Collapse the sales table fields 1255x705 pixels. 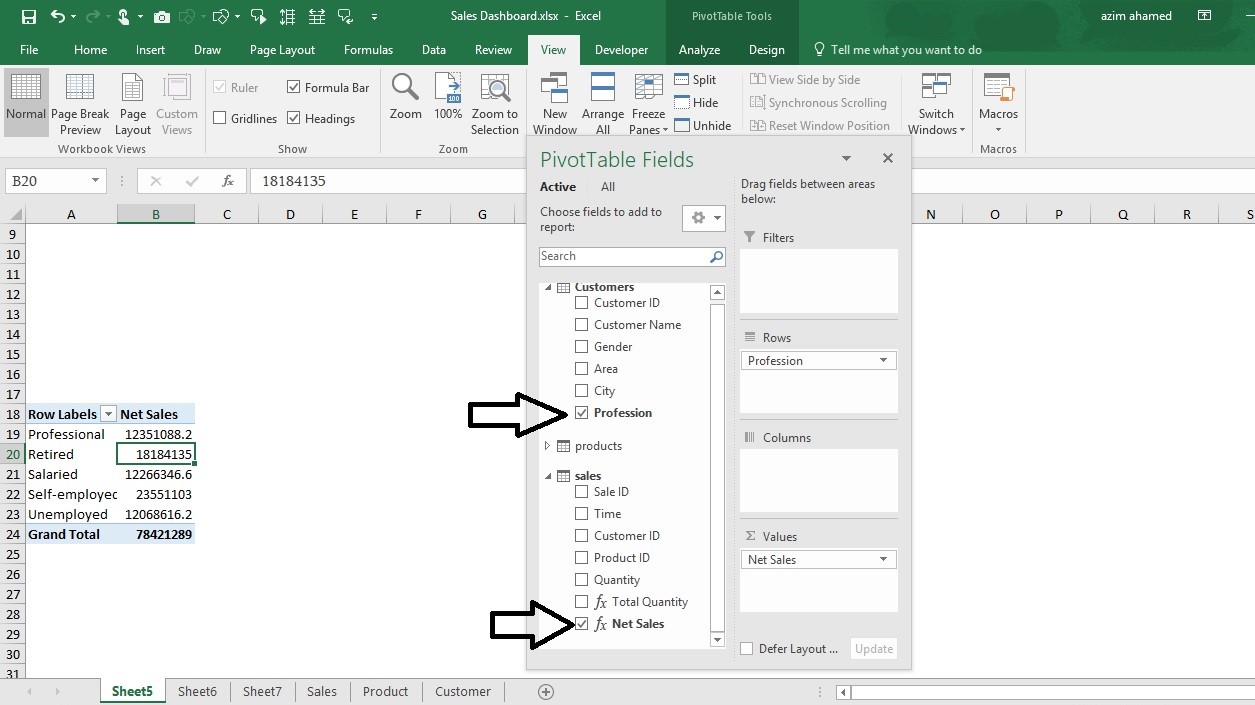click(547, 476)
